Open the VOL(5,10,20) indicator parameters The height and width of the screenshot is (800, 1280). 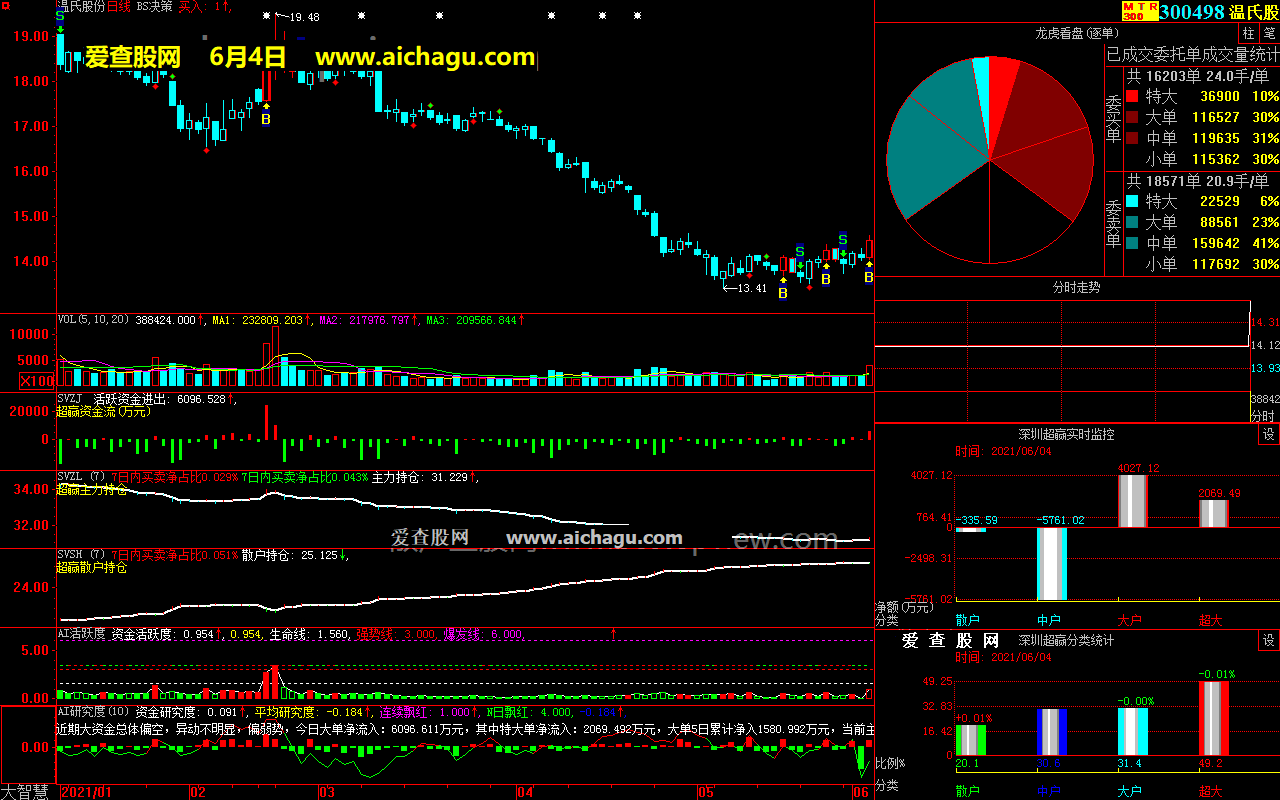[92, 320]
